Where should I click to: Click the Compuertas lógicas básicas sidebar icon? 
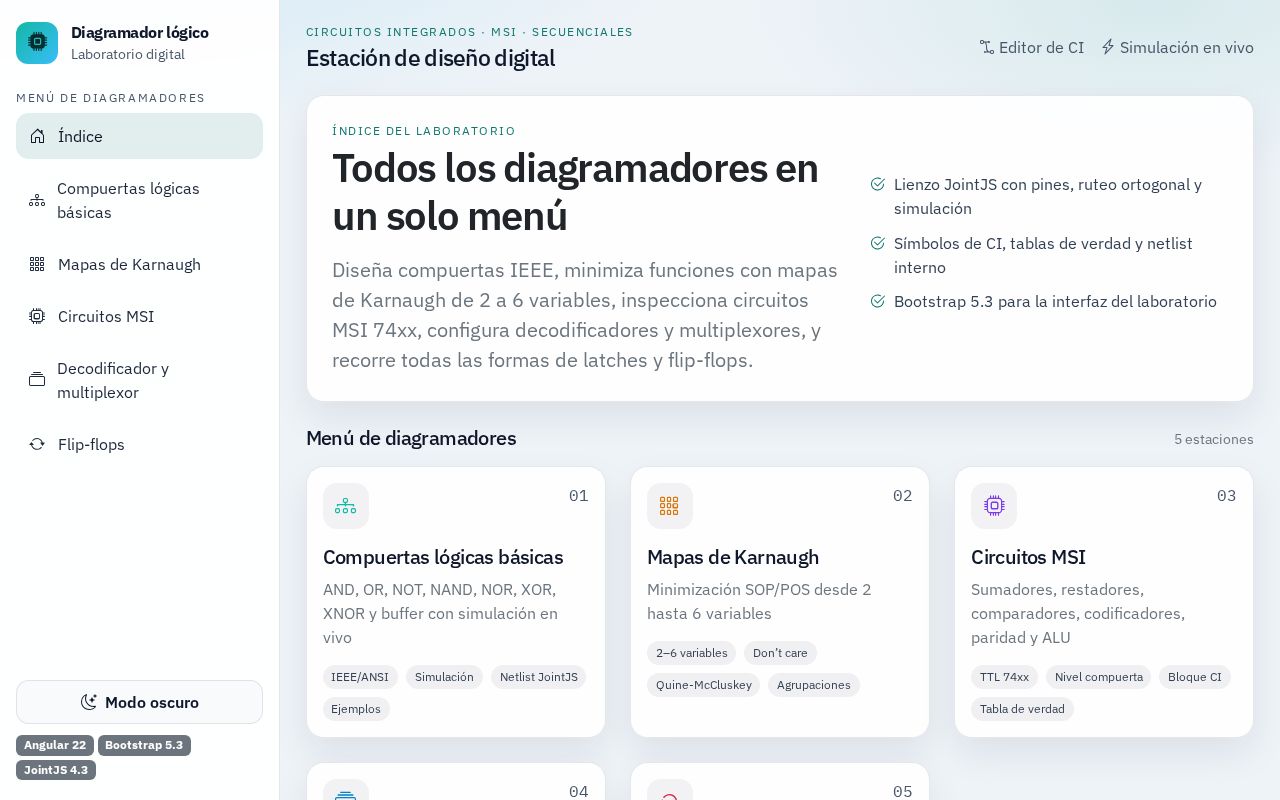point(37,200)
